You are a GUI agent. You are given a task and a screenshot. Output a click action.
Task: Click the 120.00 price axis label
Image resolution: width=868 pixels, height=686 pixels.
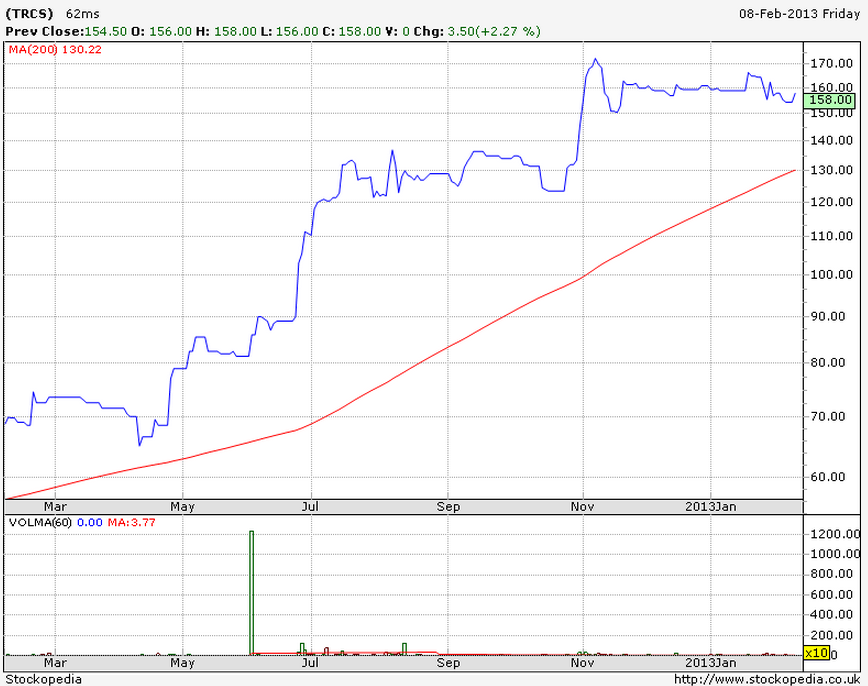831,202
